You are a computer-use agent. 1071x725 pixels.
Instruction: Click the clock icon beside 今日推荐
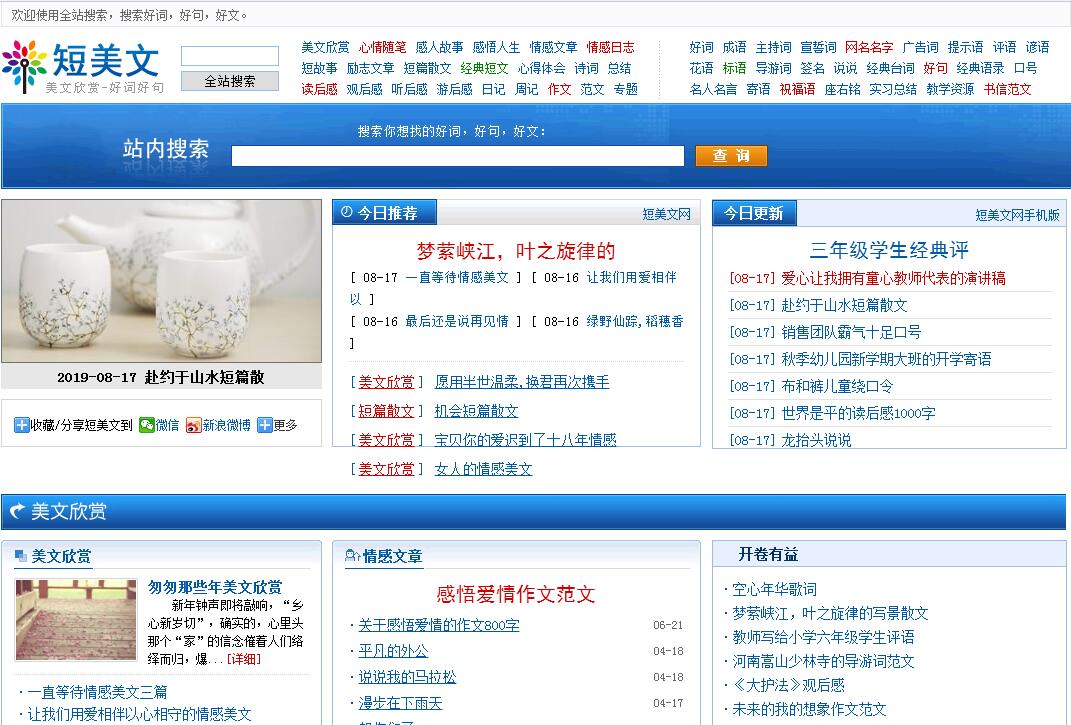(x=346, y=212)
